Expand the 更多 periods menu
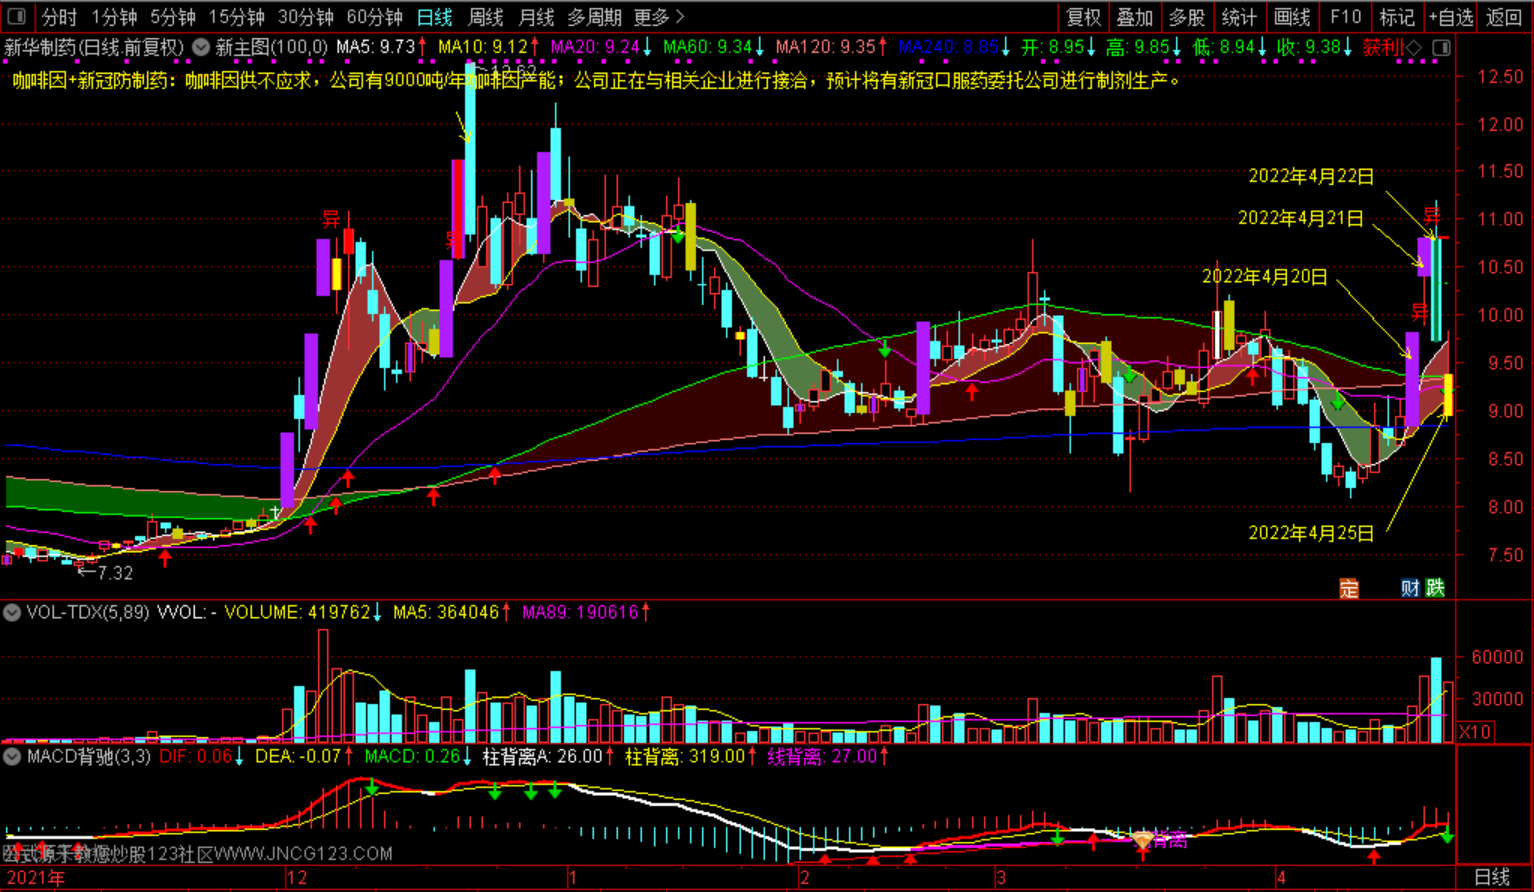Screen dimensions: 1534x892 [659, 17]
